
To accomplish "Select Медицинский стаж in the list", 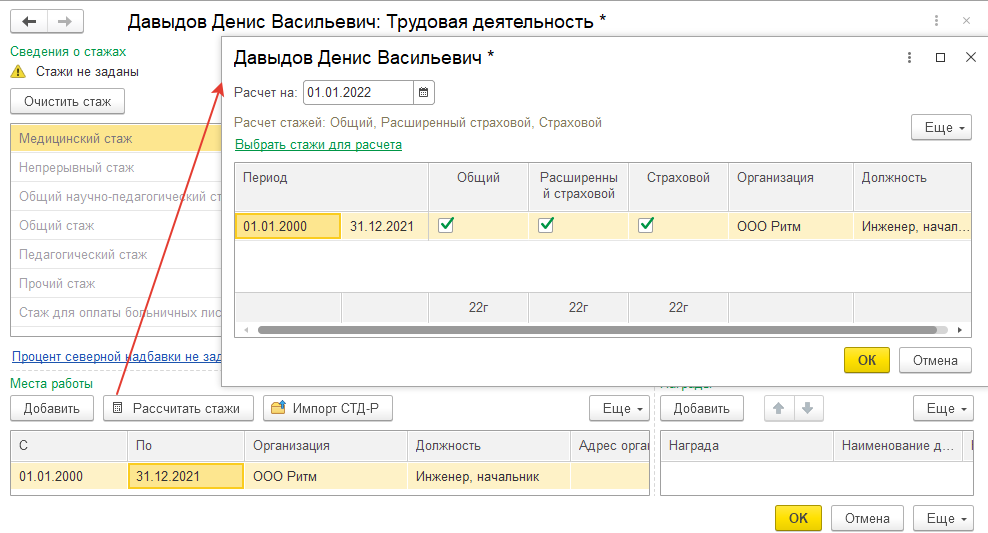I will [x=76, y=139].
